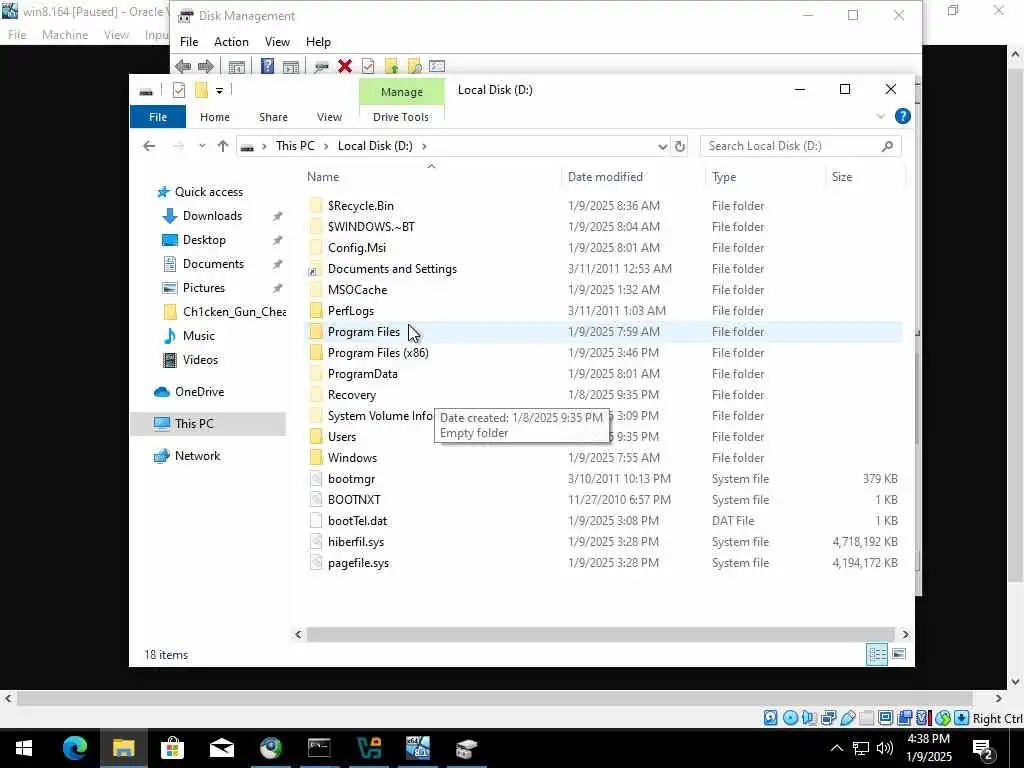This screenshot has height=768, width=1024.
Task: Click the Back arrow in Disk Management toolbar
Action: pyautogui.click(x=184, y=66)
